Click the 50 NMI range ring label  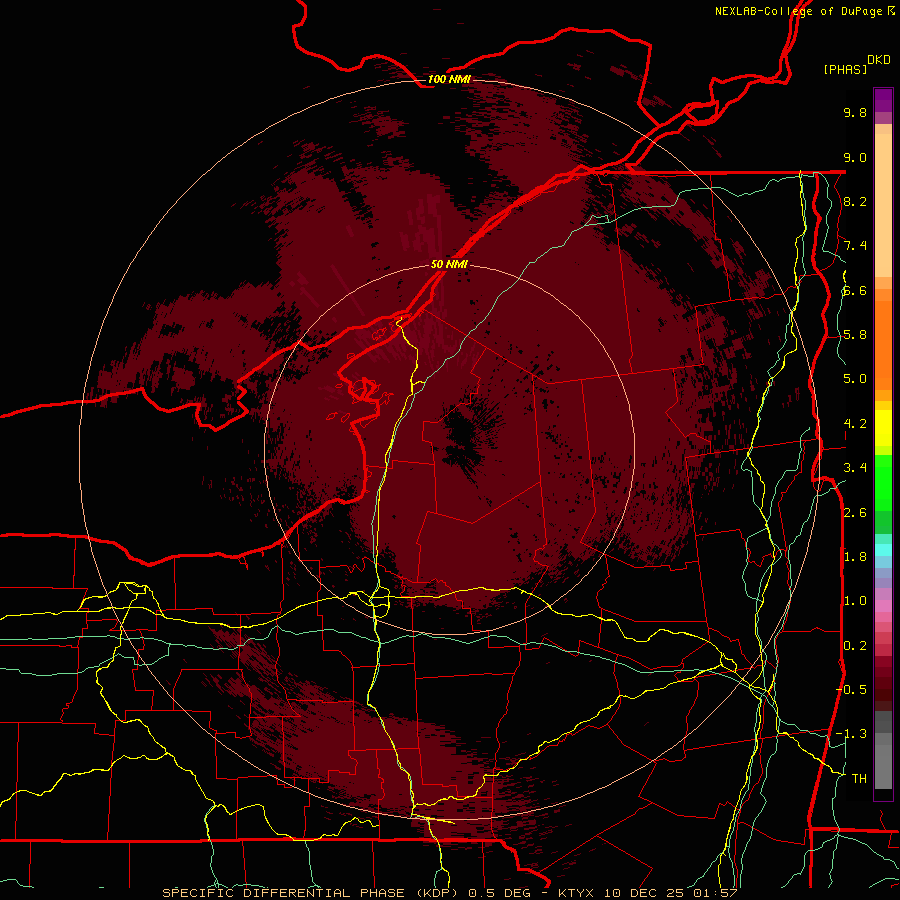[449, 265]
